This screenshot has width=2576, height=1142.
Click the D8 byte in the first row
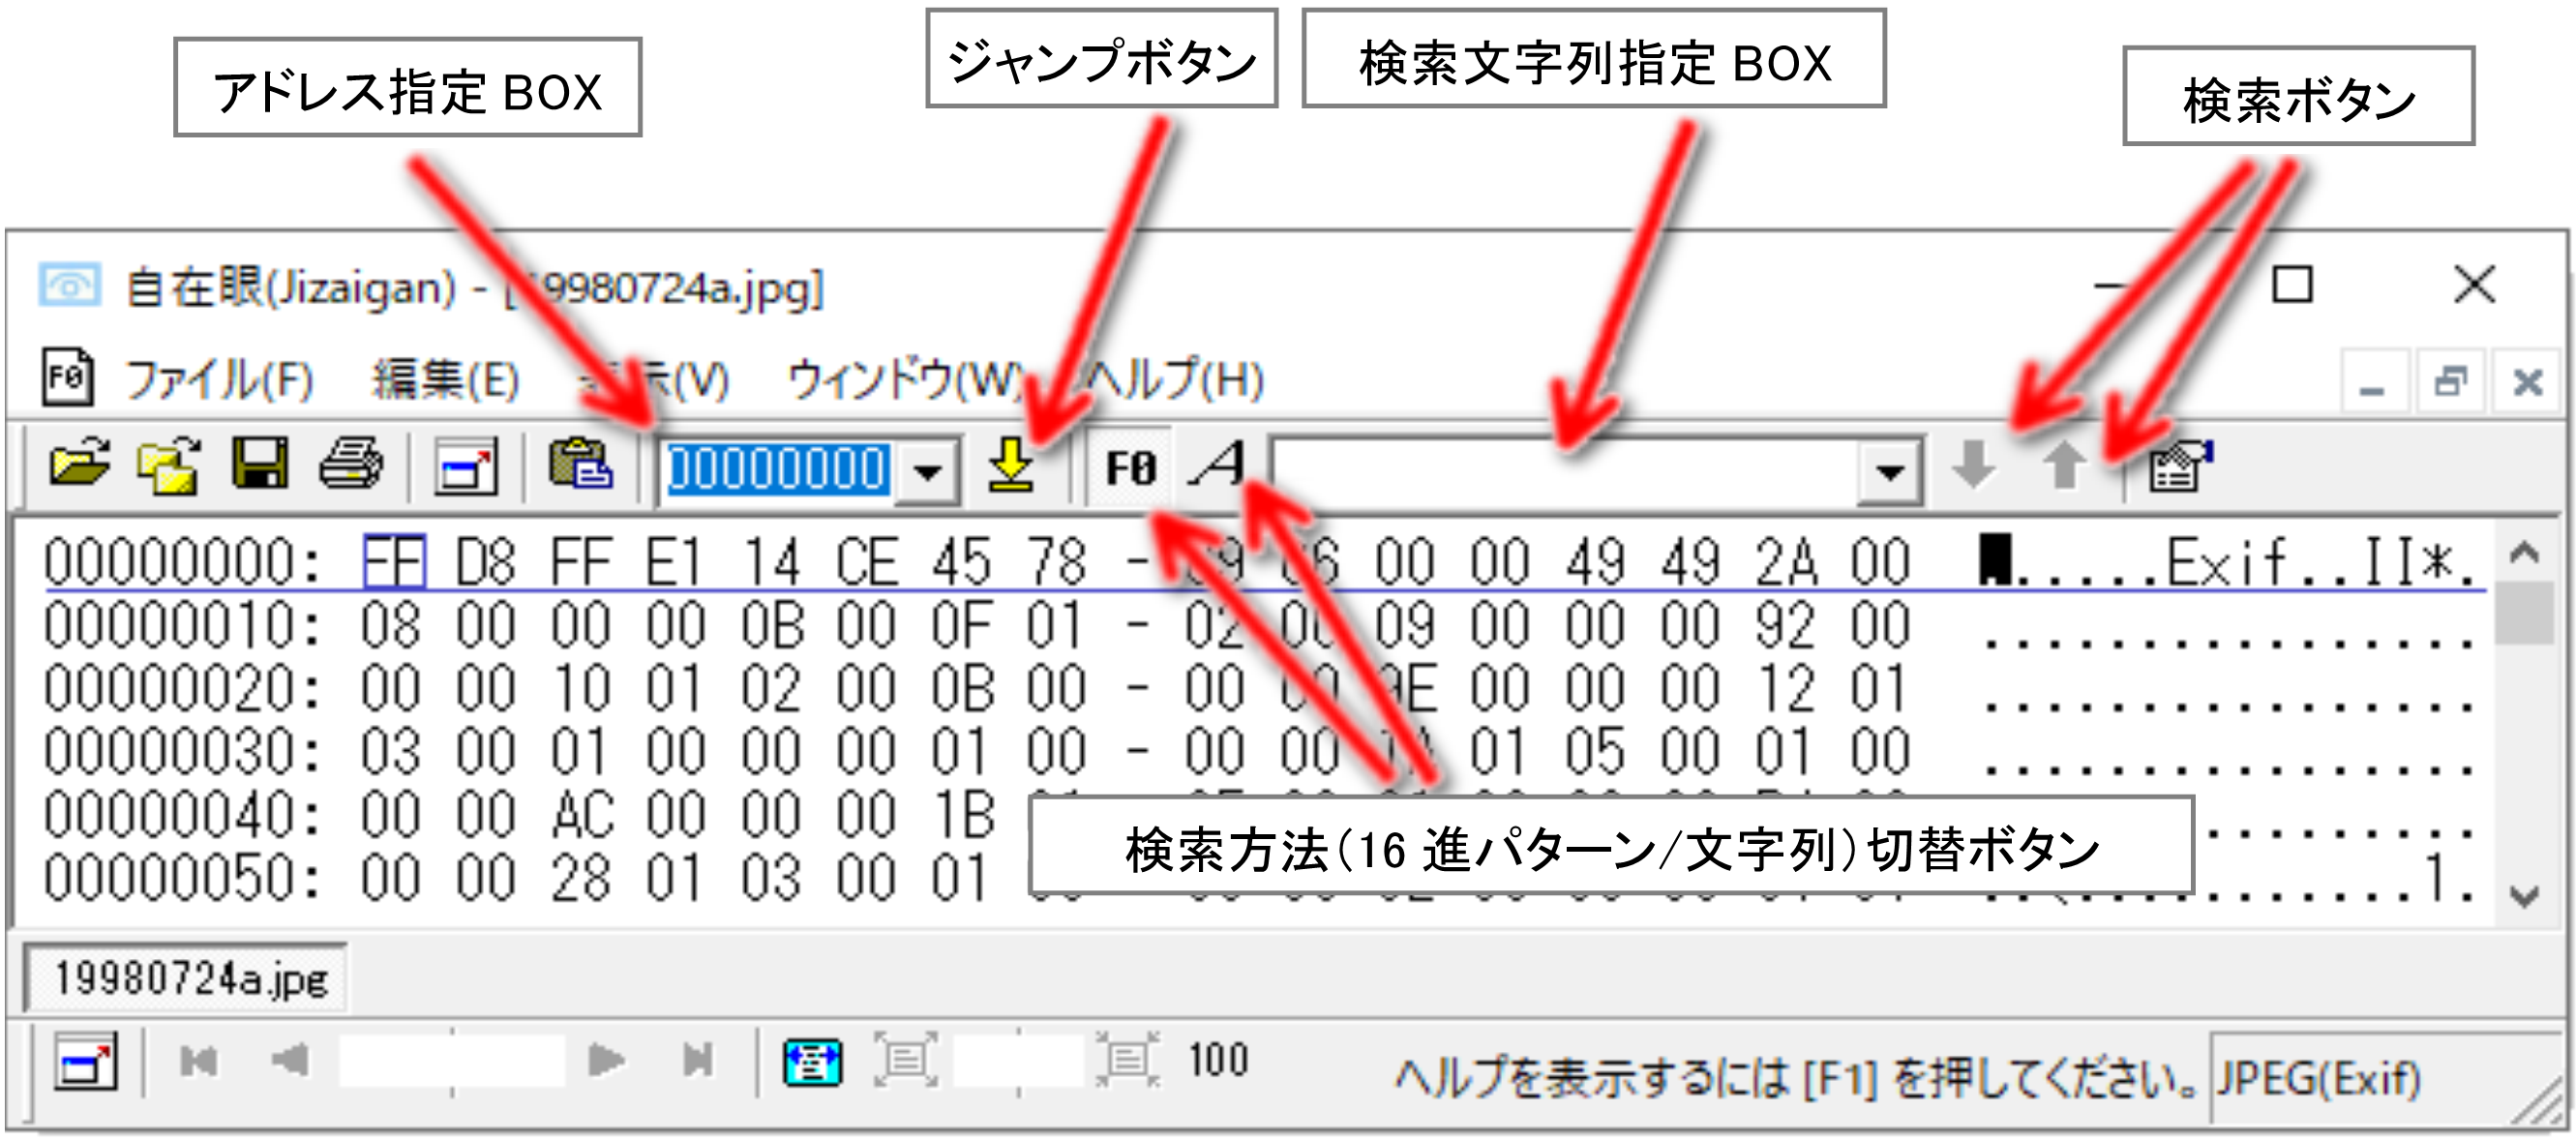486,562
